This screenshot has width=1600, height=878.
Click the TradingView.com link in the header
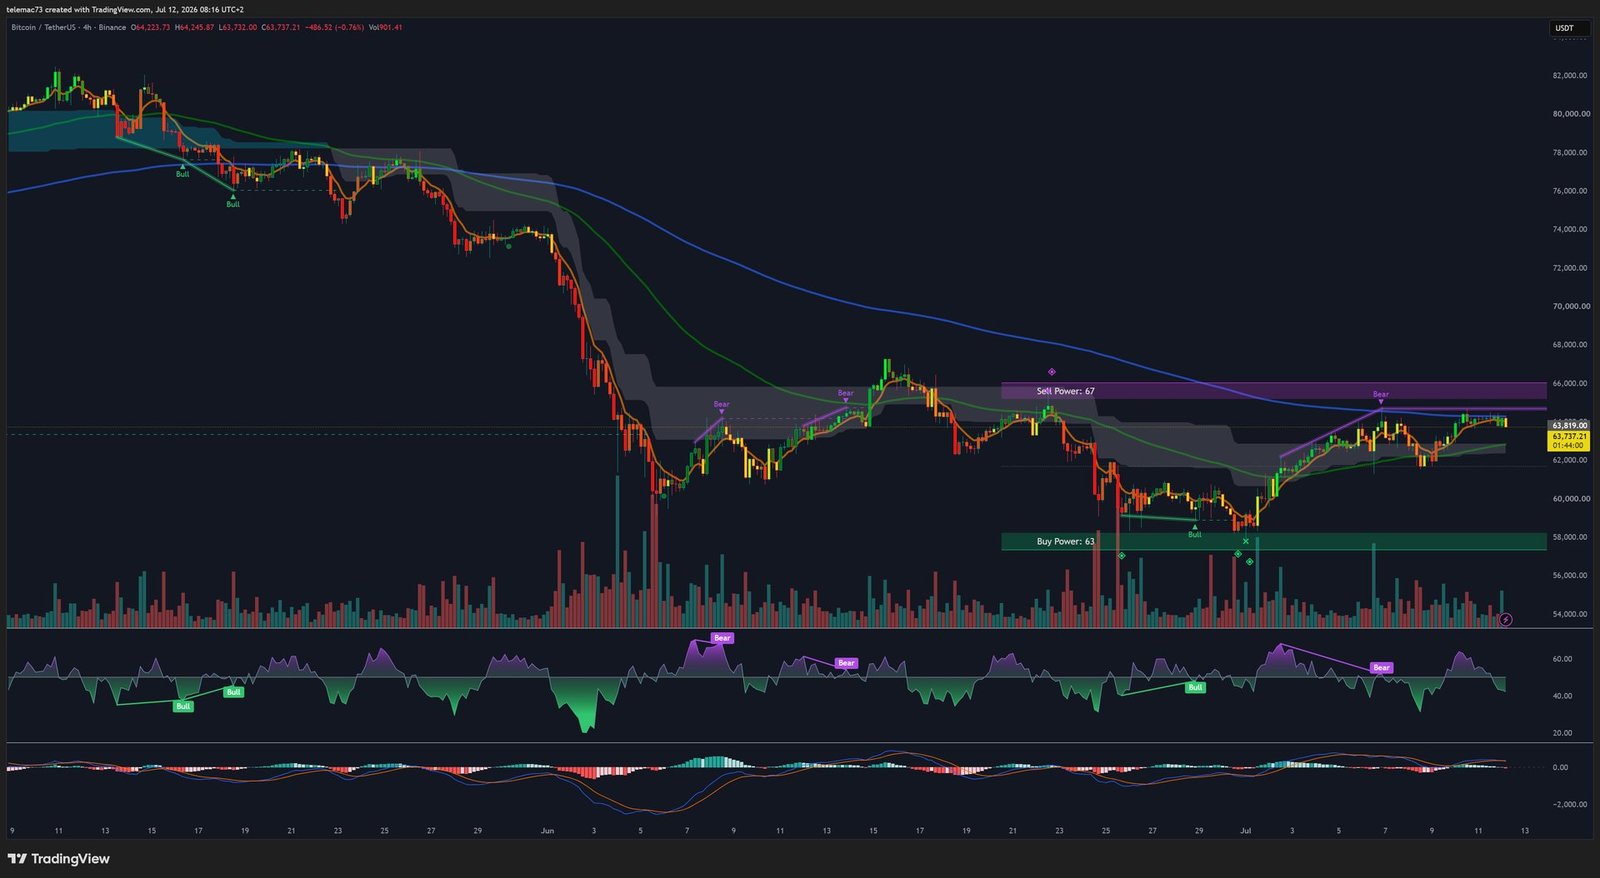coord(120,9)
